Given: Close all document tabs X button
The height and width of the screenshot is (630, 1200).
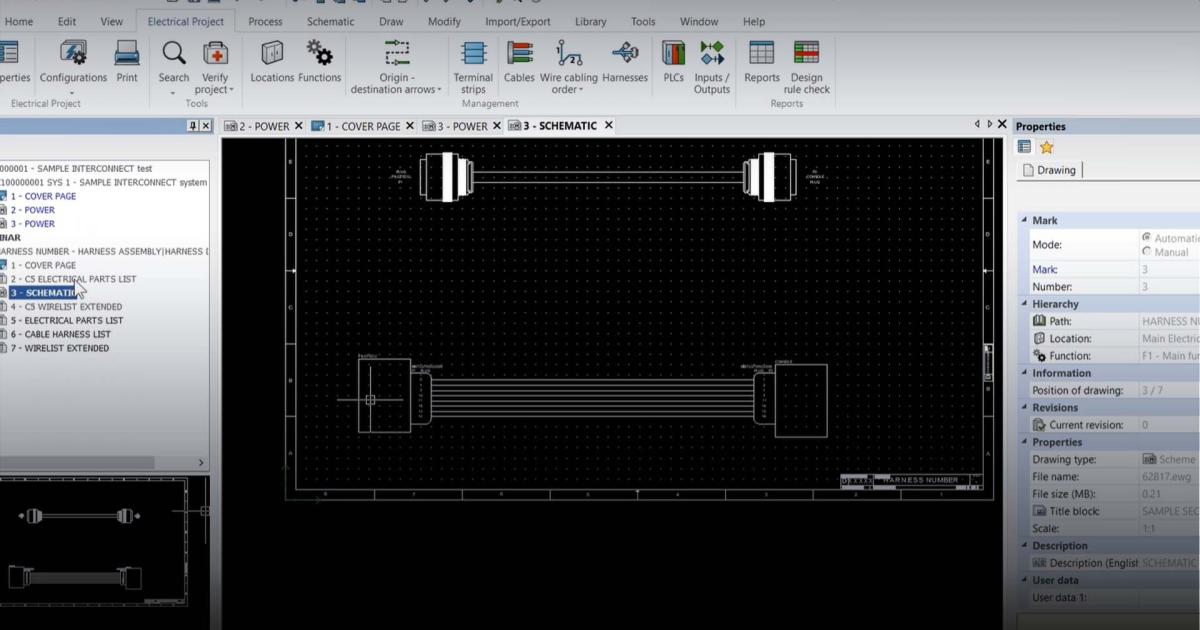Looking at the screenshot, I should [1002, 125].
